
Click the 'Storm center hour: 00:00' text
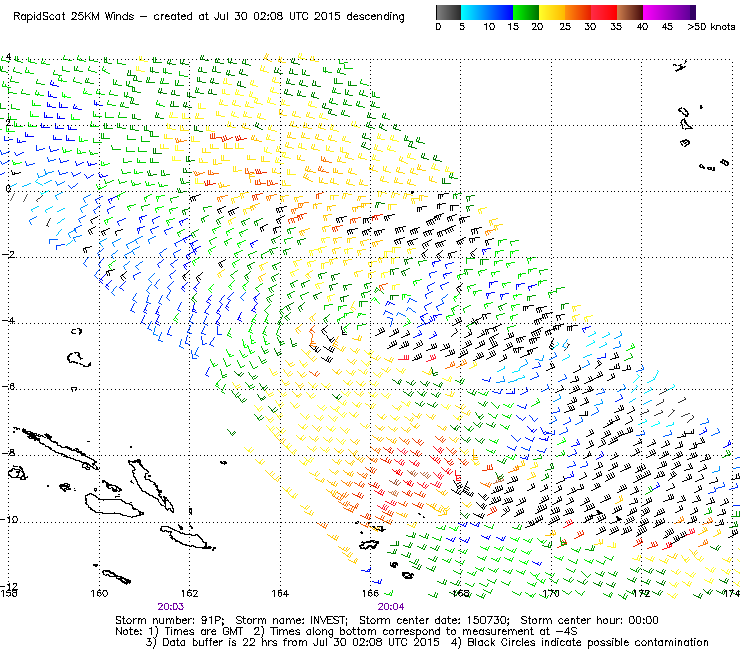(x=589, y=620)
